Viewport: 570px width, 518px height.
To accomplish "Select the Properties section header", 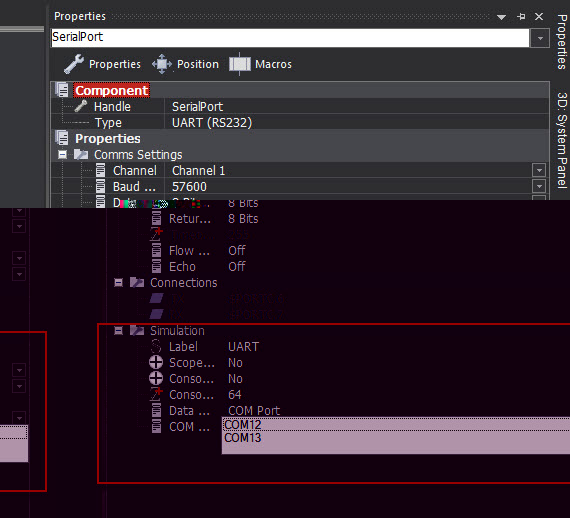I will click(108, 138).
